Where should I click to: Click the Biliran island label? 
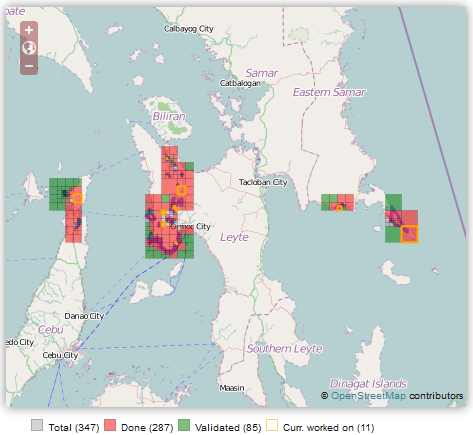click(169, 116)
